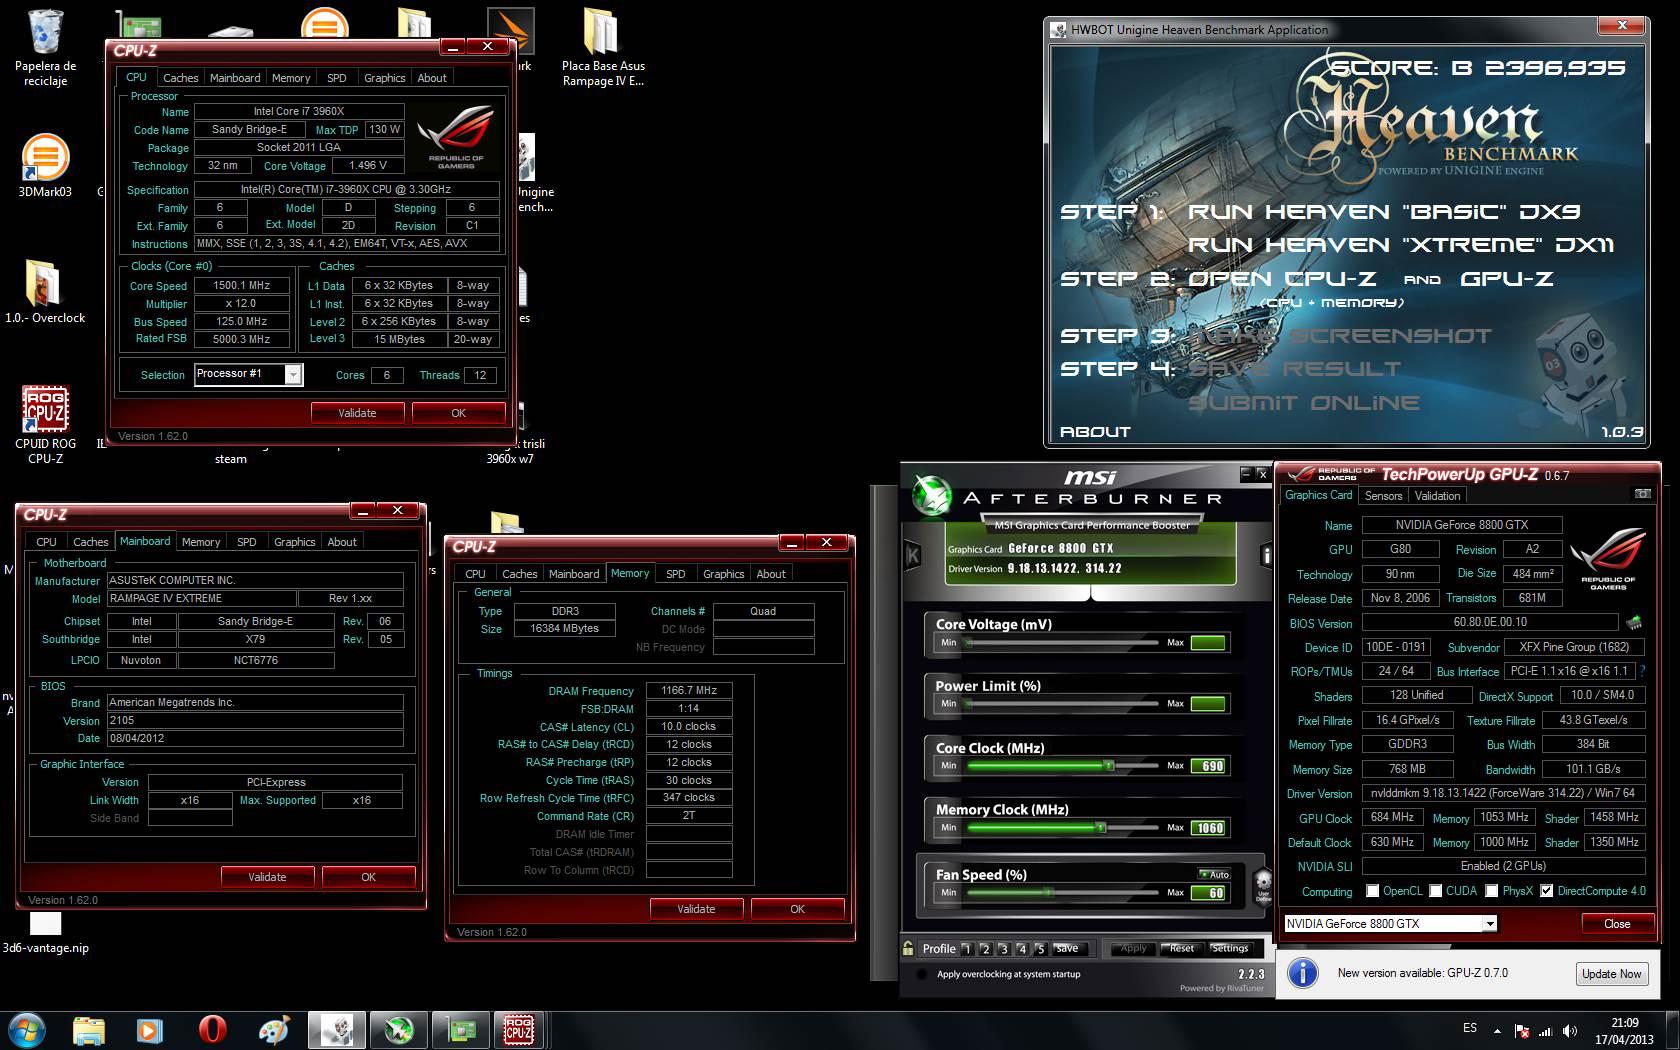Open Paint from the taskbar
The height and width of the screenshot is (1050, 1680).
click(x=273, y=1029)
